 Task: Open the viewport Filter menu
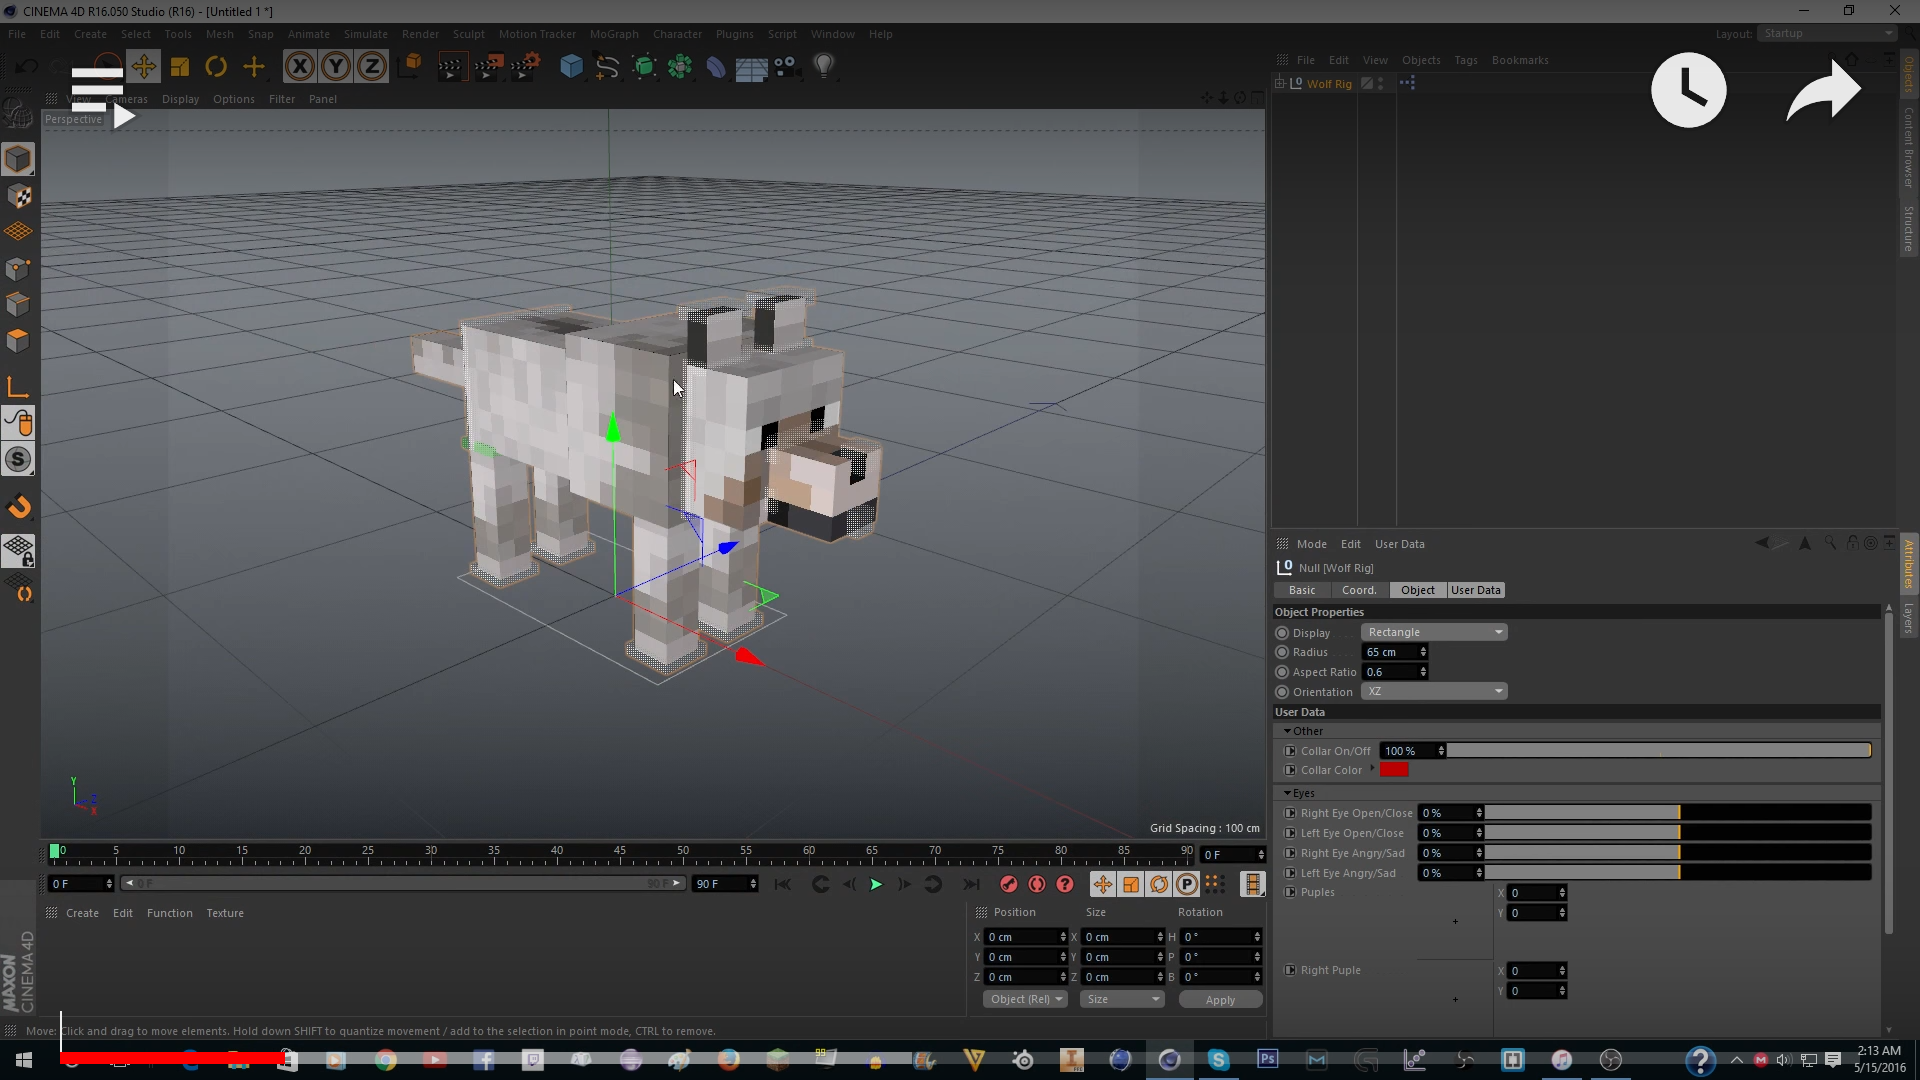tap(282, 99)
